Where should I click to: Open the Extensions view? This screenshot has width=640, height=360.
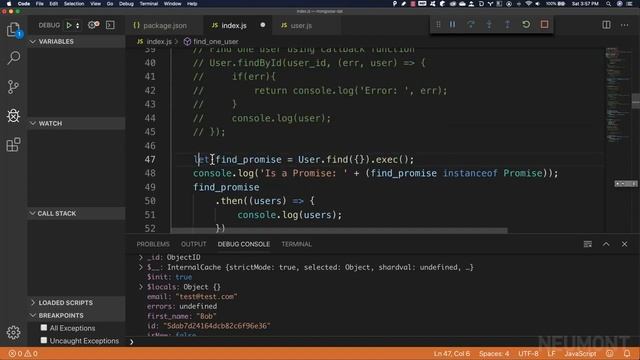pos(13,144)
